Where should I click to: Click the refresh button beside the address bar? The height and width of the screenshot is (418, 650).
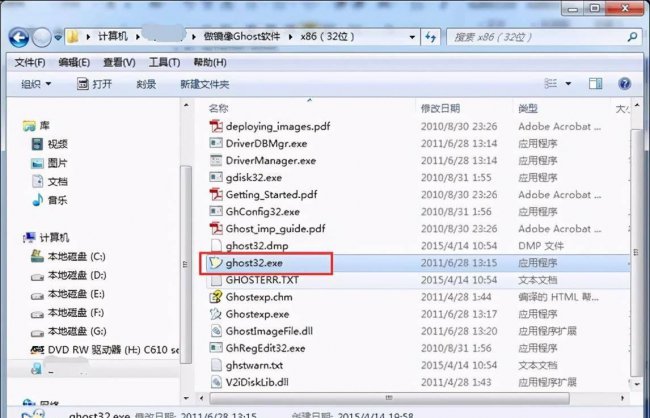(x=431, y=37)
